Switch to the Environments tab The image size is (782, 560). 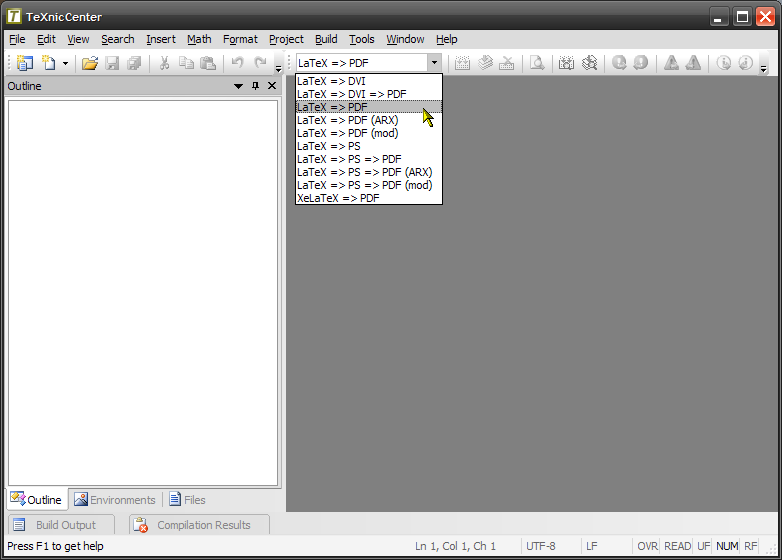coord(115,499)
